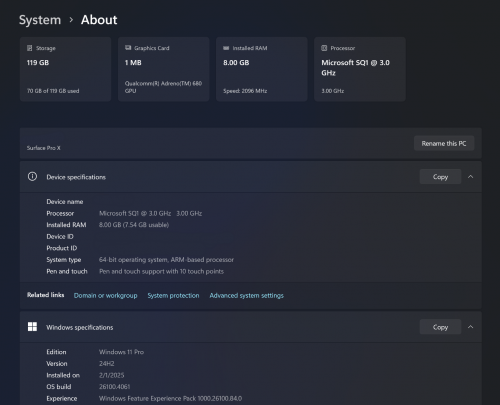
Task: Select Windows 11 Pro edition value
Action: pos(121,352)
